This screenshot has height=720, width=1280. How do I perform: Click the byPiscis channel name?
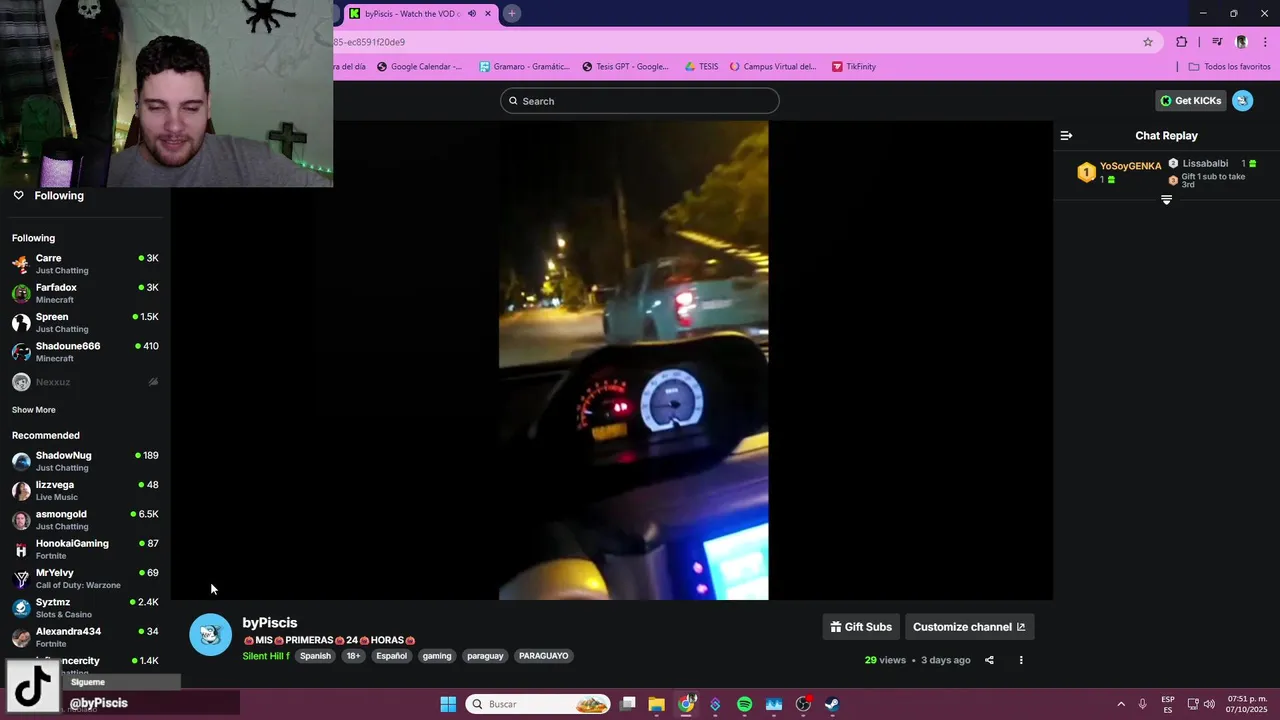coord(270,623)
